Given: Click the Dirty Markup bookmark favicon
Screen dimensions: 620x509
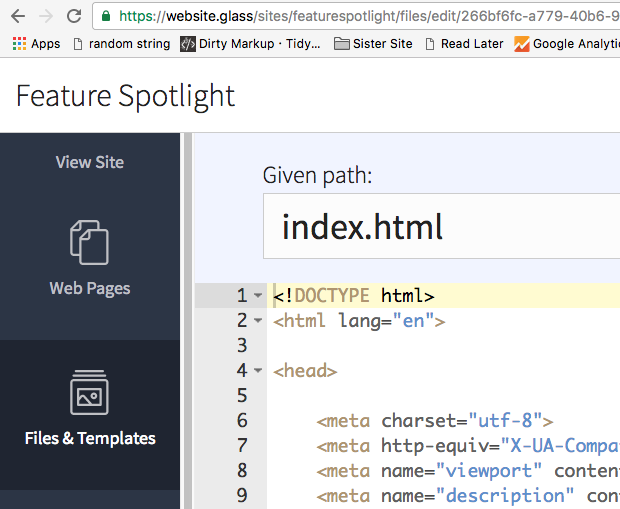Looking at the screenshot, I should [188, 44].
